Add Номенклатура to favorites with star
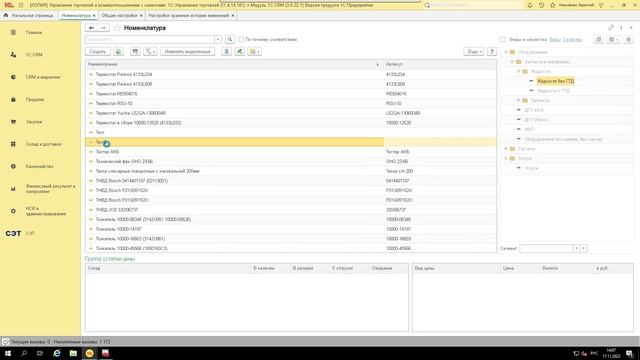 pos(117,28)
